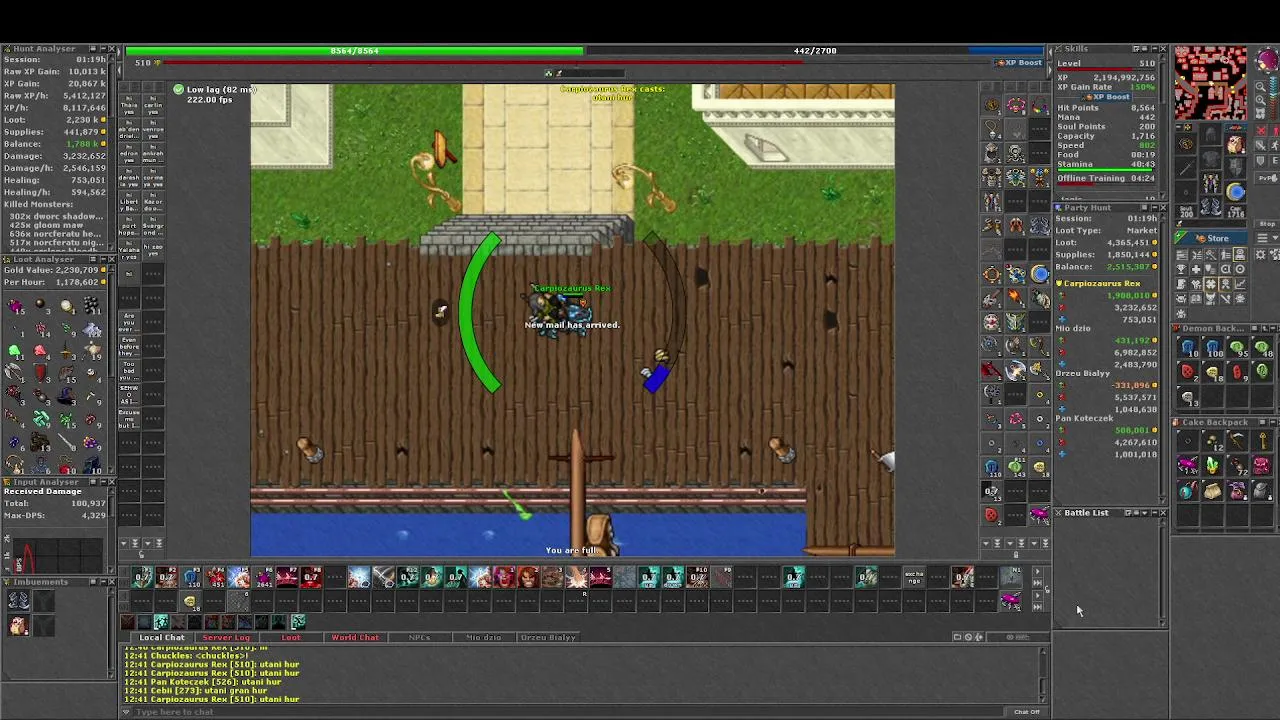This screenshot has height=720, width=1280.
Task: Click the top page arrow right of bottom action bar
Action: (1037, 571)
